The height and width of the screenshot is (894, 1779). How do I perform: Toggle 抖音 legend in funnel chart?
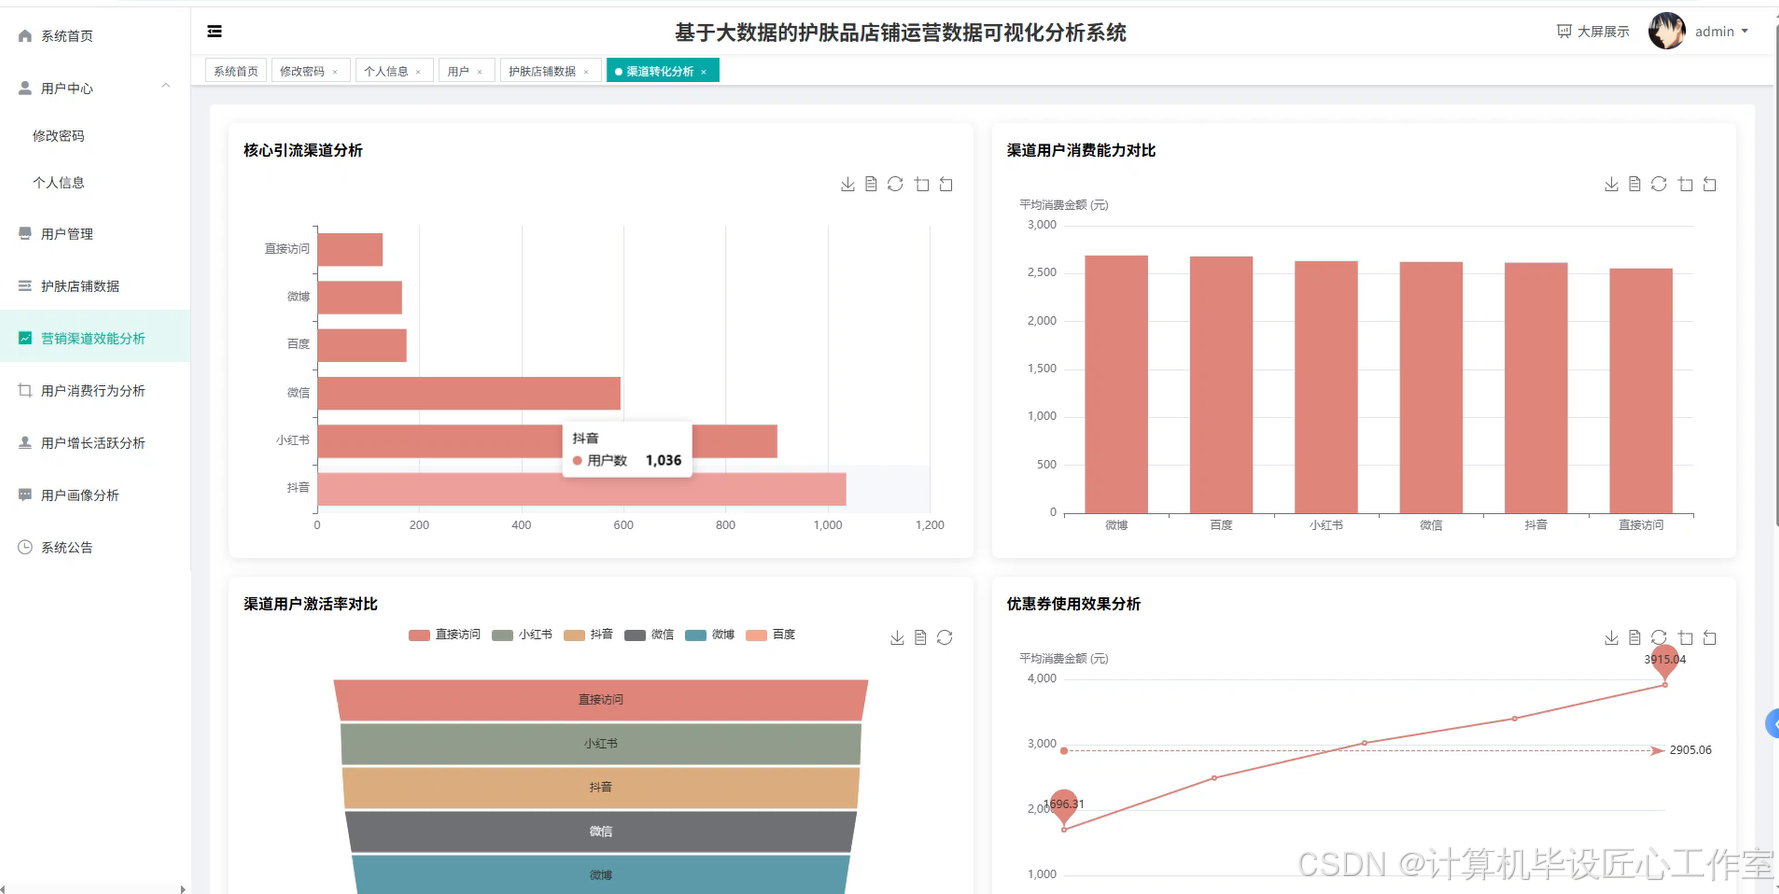click(588, 635)
